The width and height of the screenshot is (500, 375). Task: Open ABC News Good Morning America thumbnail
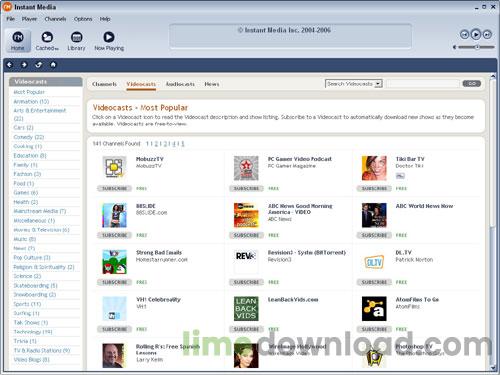pos(246,215)
